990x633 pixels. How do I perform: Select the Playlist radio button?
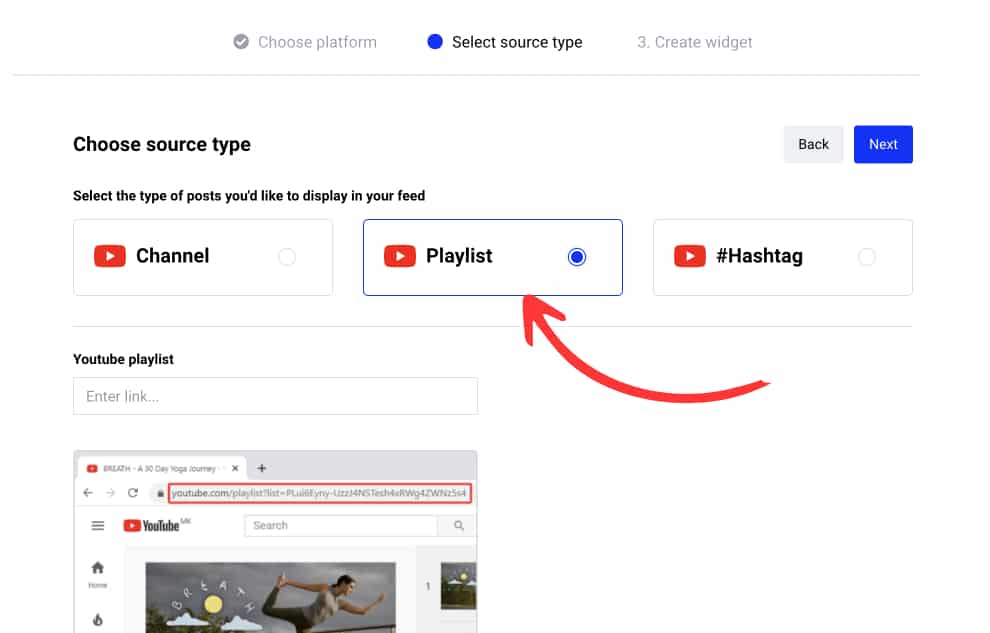coord(576,257)
